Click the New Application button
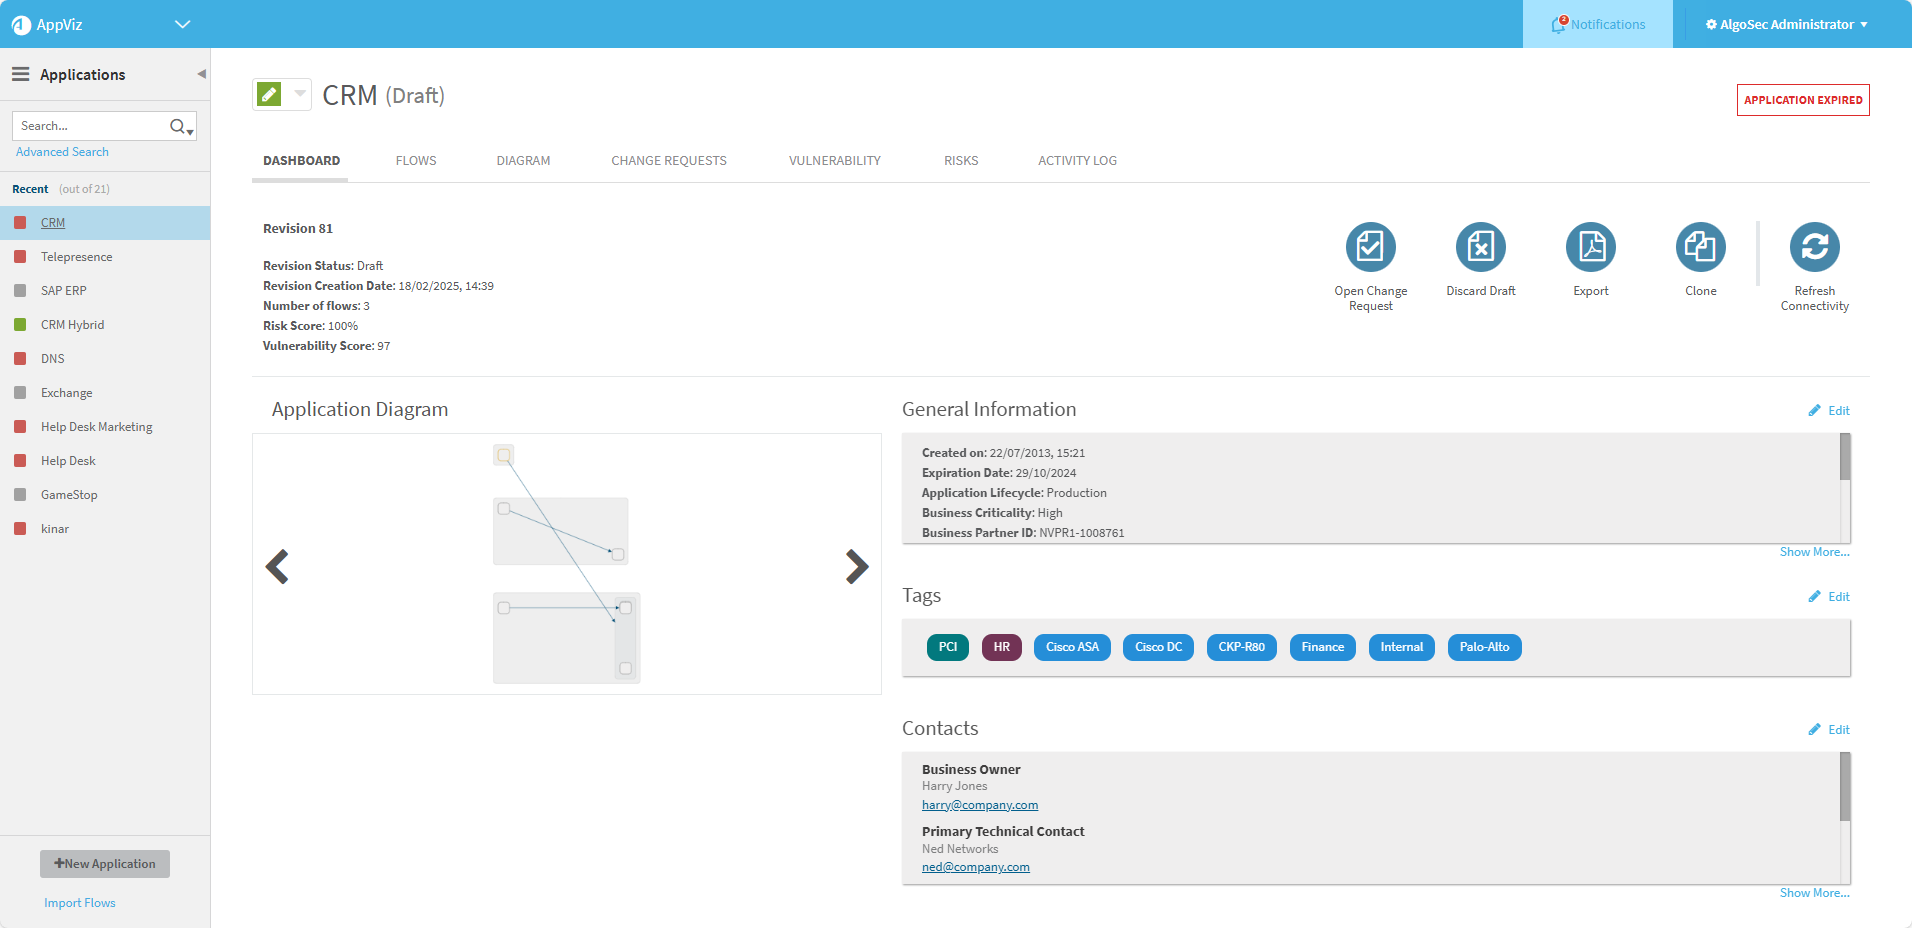 (x=105, y=864)
